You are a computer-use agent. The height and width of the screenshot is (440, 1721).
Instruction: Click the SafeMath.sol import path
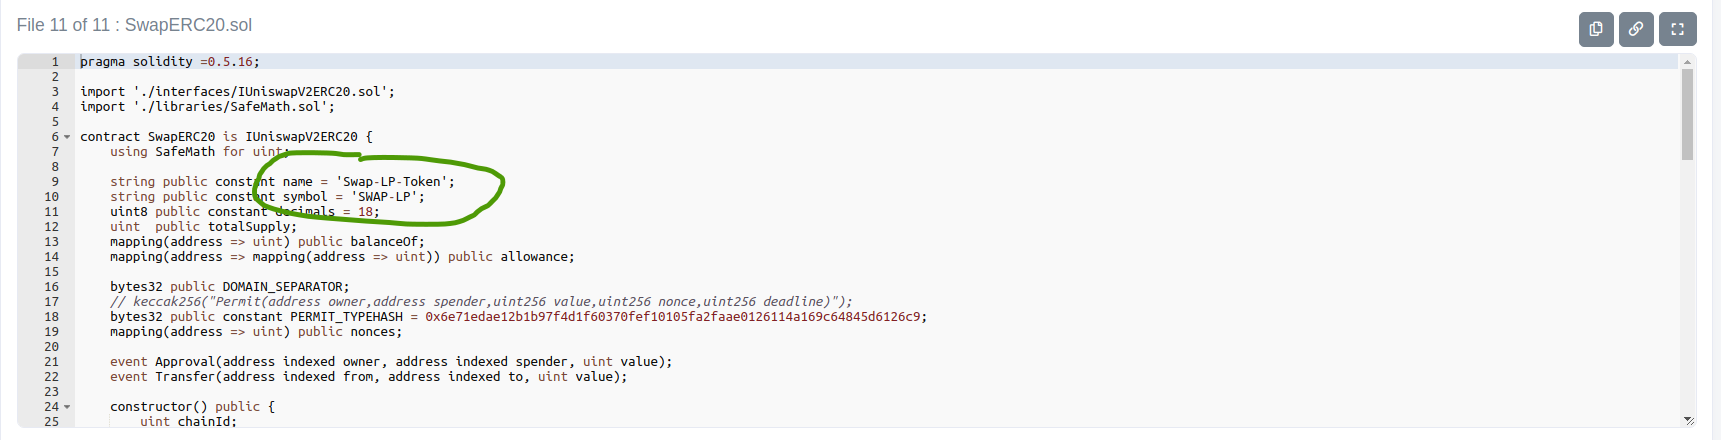point(233,107)
